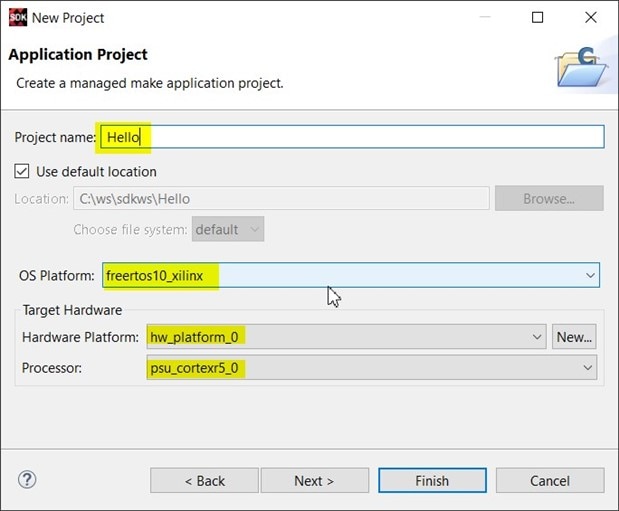The height and width of the screenshot is (511, 619).
Task: Click the Browse... location button
Action: point(549,198)
